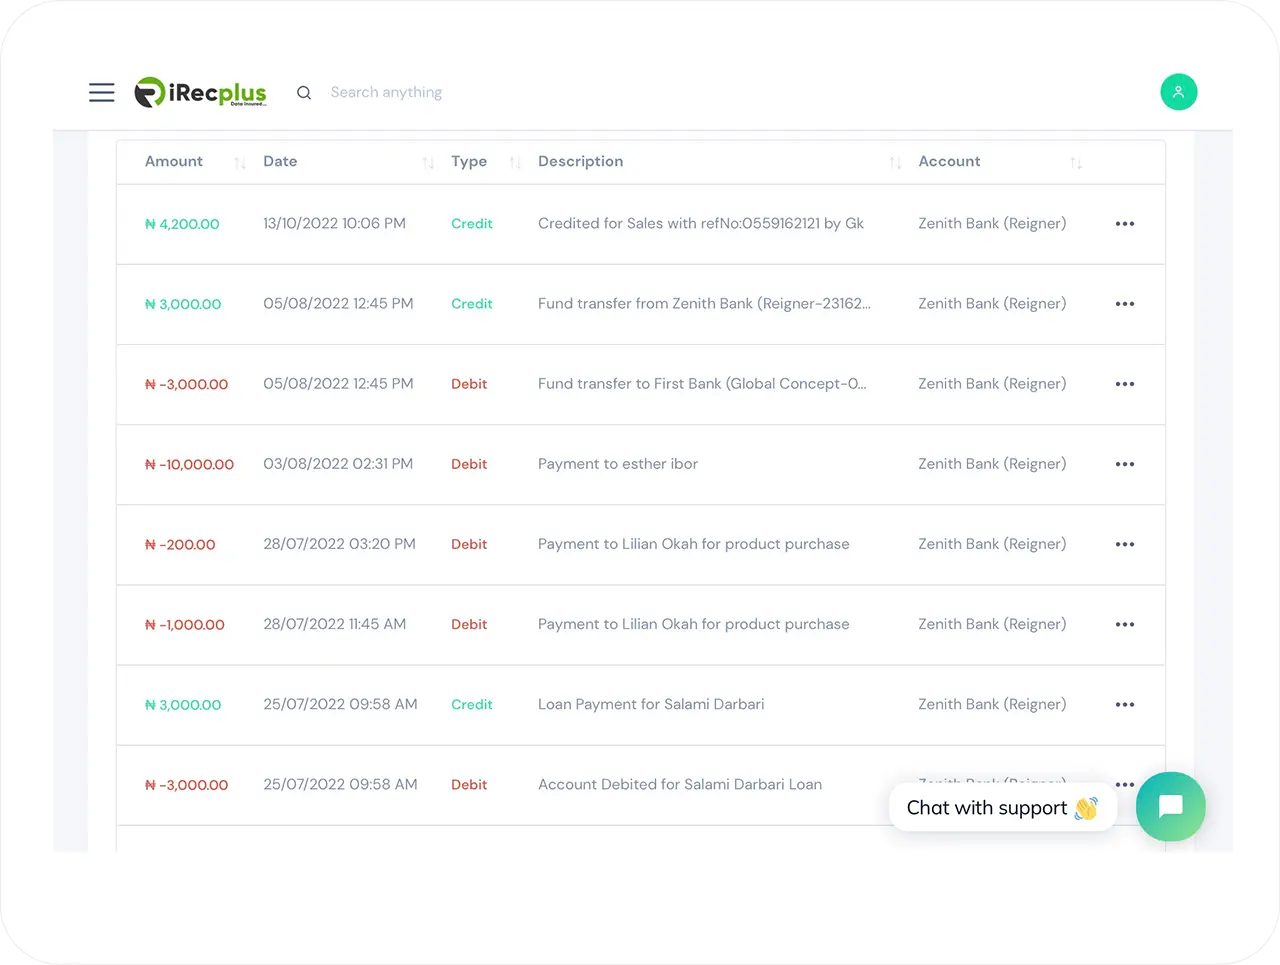This screenshot has width=1280, height=965.
Task: Open the user profile avatar
Action: pos(1178,92)
